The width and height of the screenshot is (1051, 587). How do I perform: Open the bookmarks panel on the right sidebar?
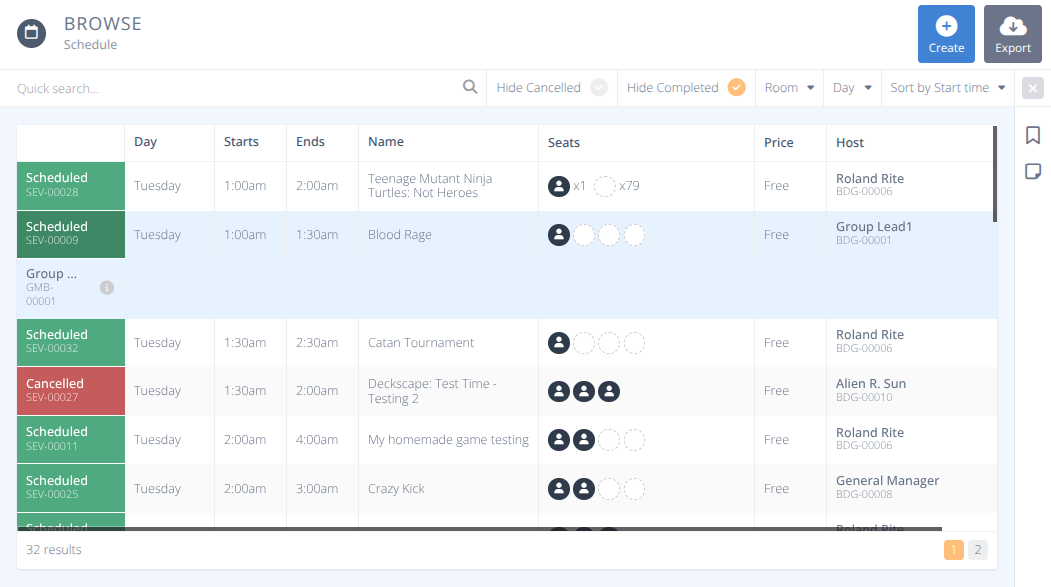(1033, 135)
